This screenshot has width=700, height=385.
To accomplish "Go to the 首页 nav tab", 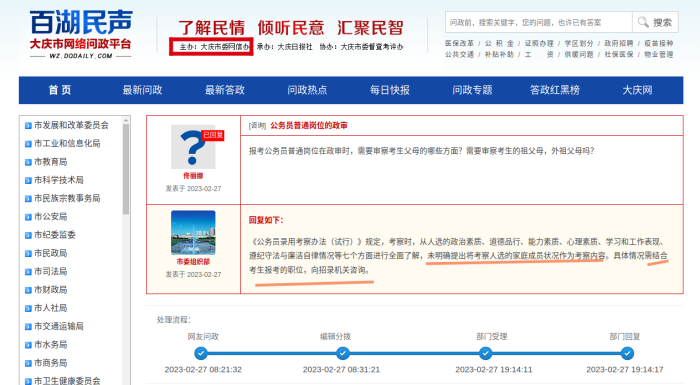I will coord(60,90).
